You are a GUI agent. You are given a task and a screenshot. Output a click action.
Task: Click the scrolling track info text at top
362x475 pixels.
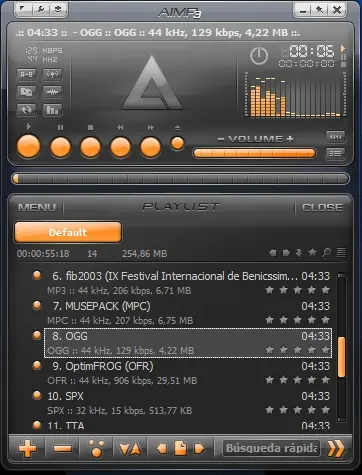point(158,32)
